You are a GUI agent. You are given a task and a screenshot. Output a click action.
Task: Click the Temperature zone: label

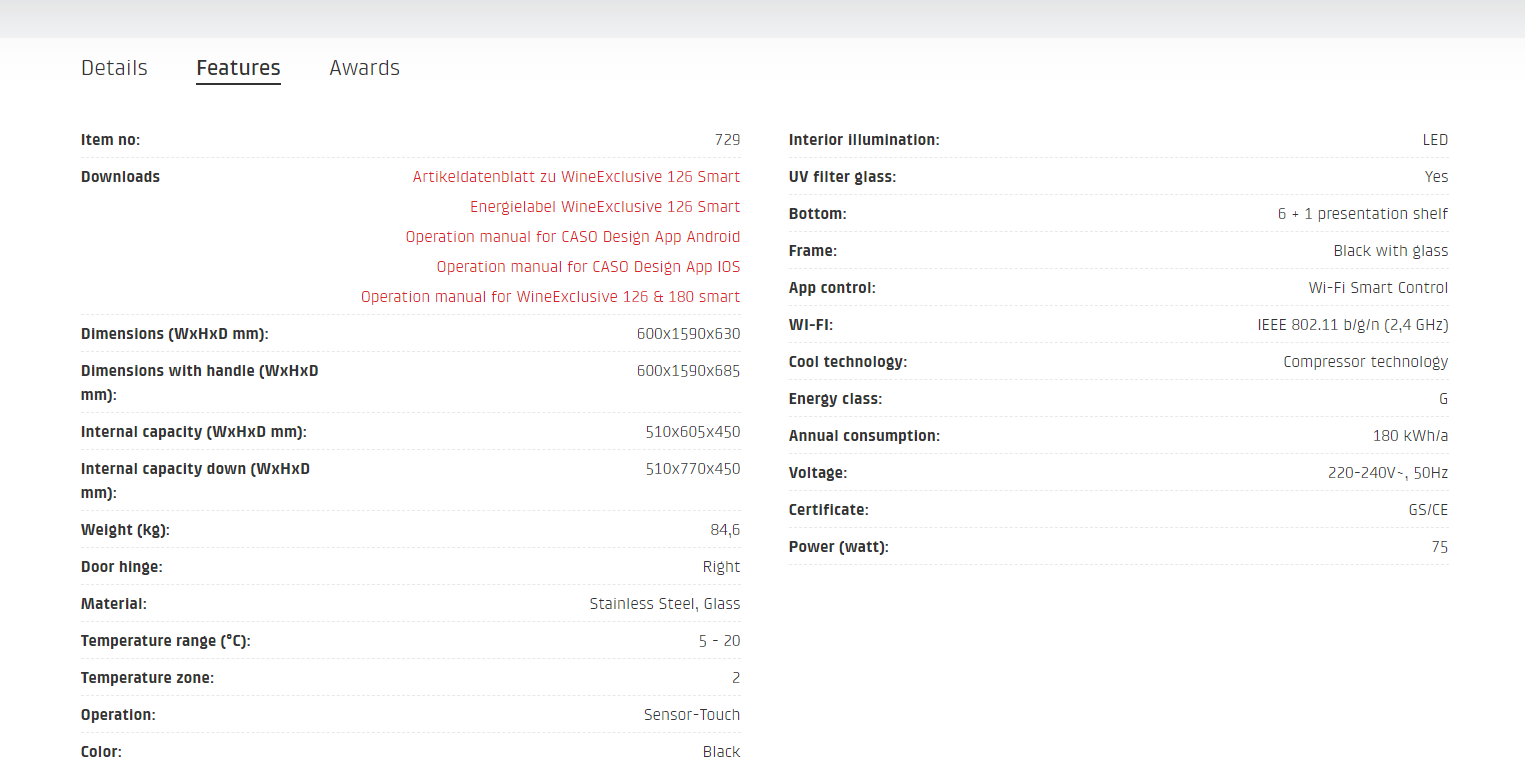click(148, 678)
